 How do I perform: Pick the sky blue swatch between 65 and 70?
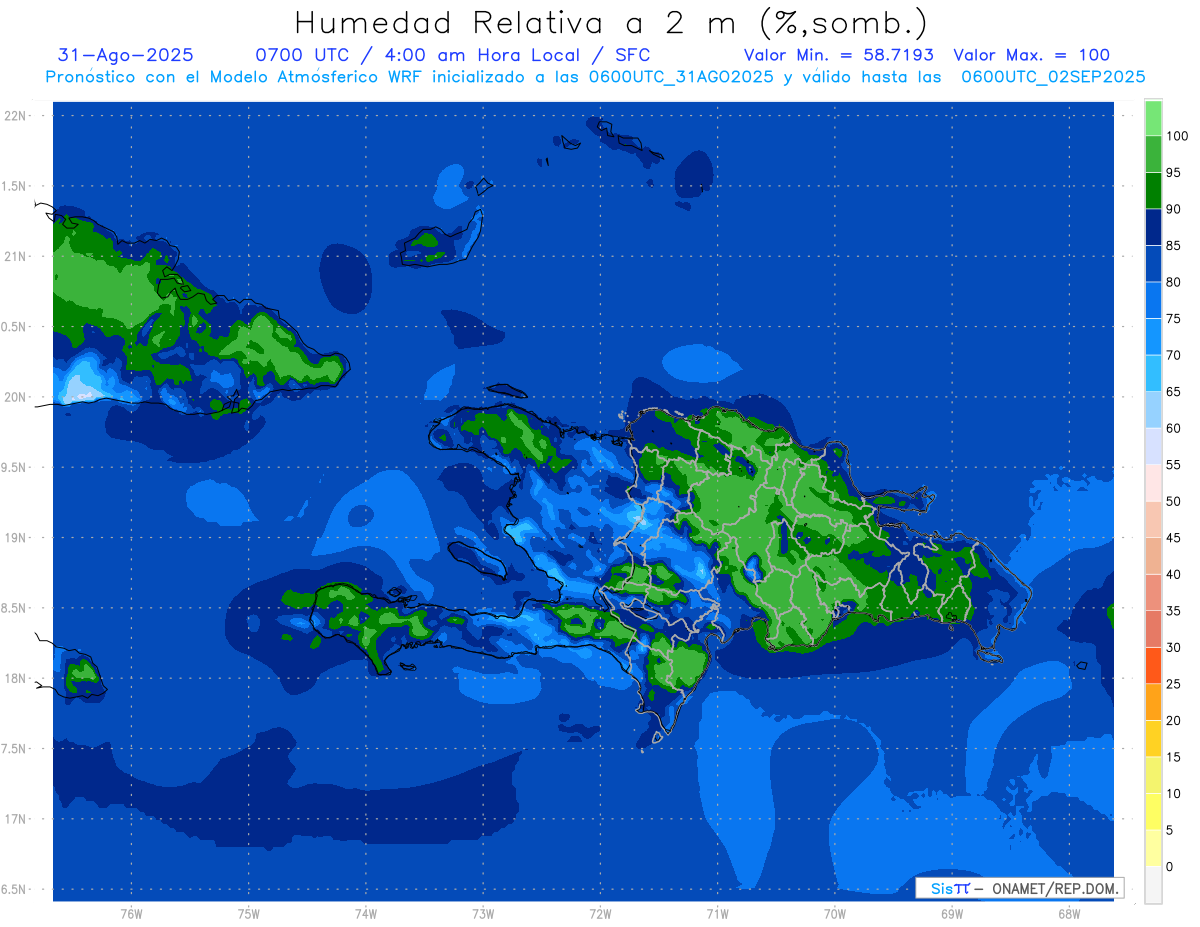point(1153,373)
